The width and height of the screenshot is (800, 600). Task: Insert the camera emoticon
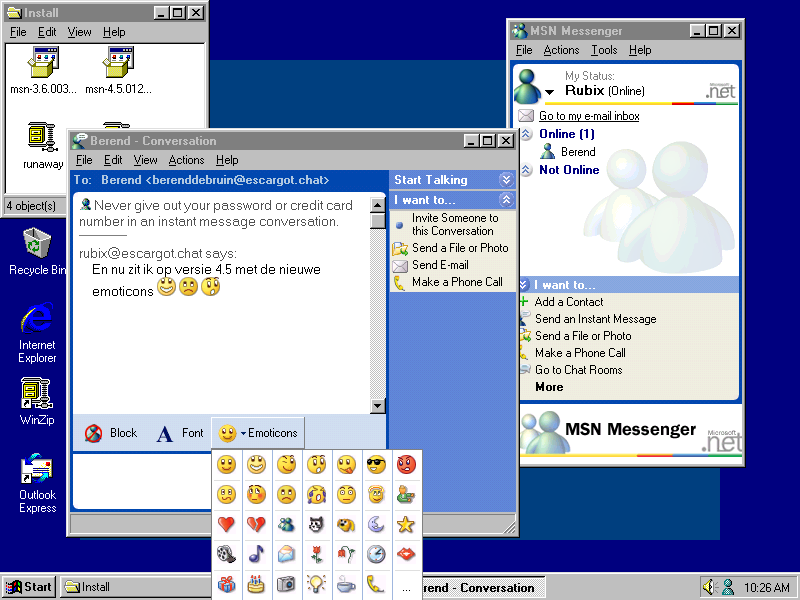(x=287, y=584)
